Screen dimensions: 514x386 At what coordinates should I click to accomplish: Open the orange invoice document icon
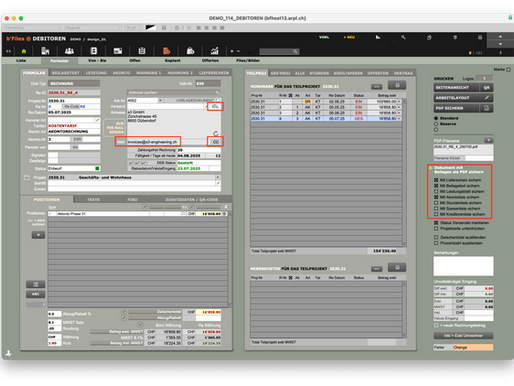(166, 51)
